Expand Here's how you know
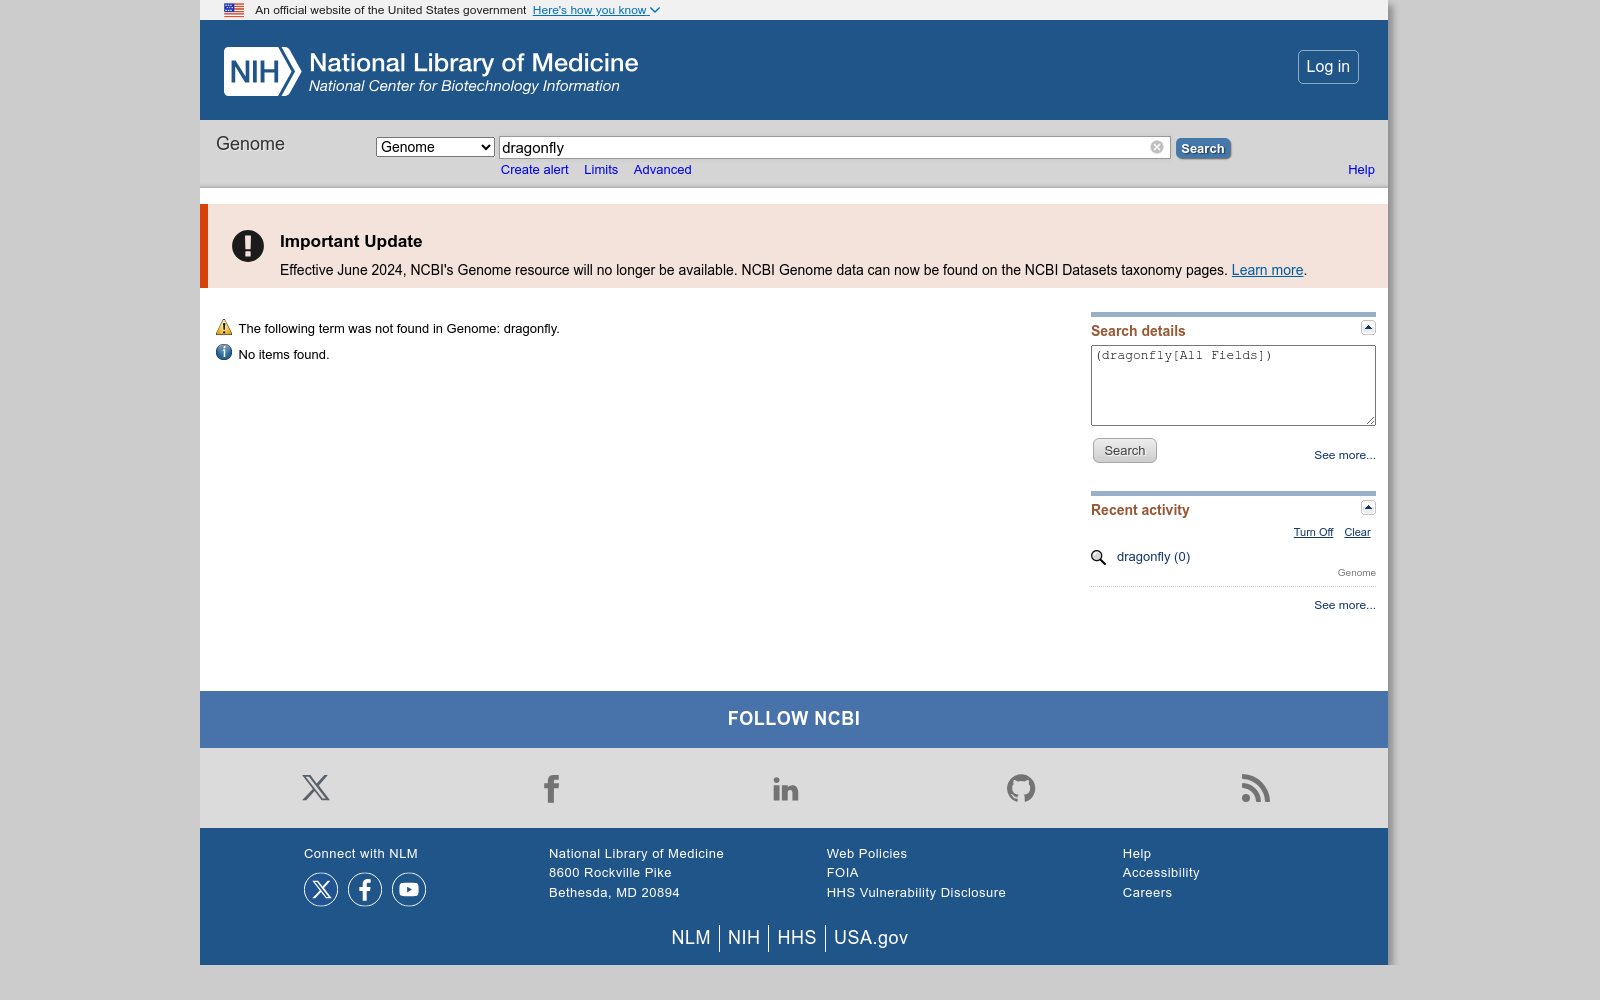This screenshot has width=1600, height=1000. tap(596, 10)
